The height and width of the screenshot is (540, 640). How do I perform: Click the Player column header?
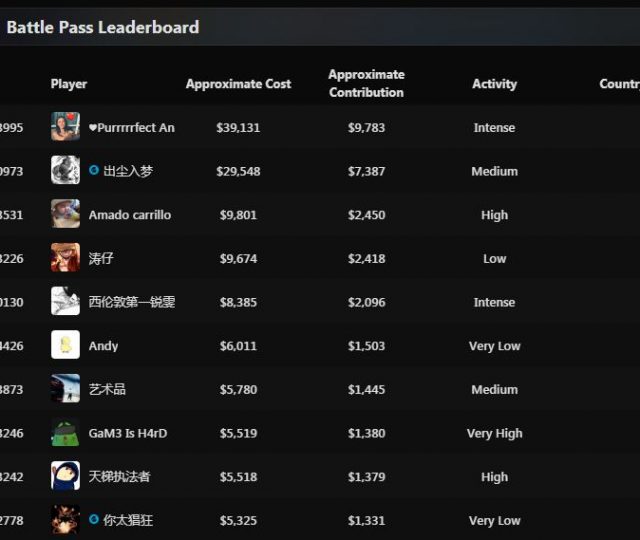click(x=69, y=84)
